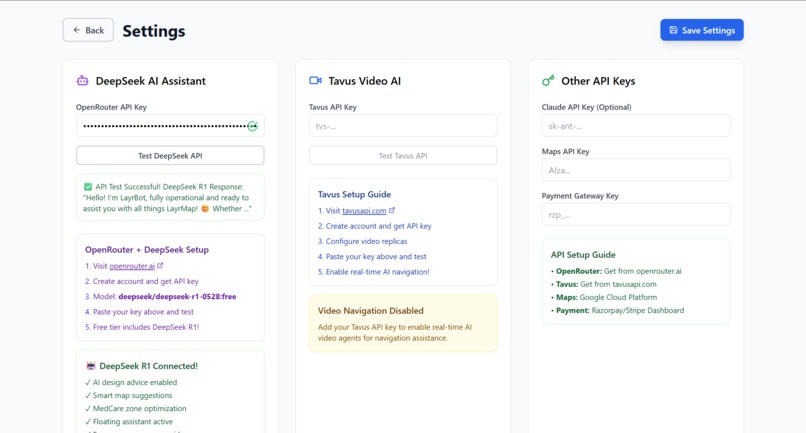
Task: Click the Test Tavus API button
Action: click(403, 156)
